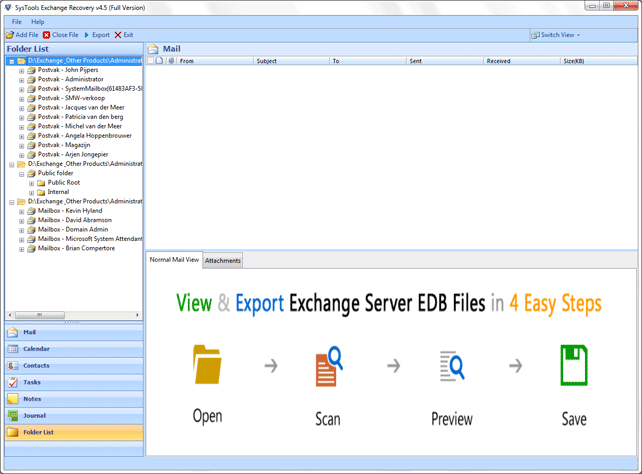
Task: Select Mailbox - Domain Admin
Action: pyautogui.click(x=73, y=229)
